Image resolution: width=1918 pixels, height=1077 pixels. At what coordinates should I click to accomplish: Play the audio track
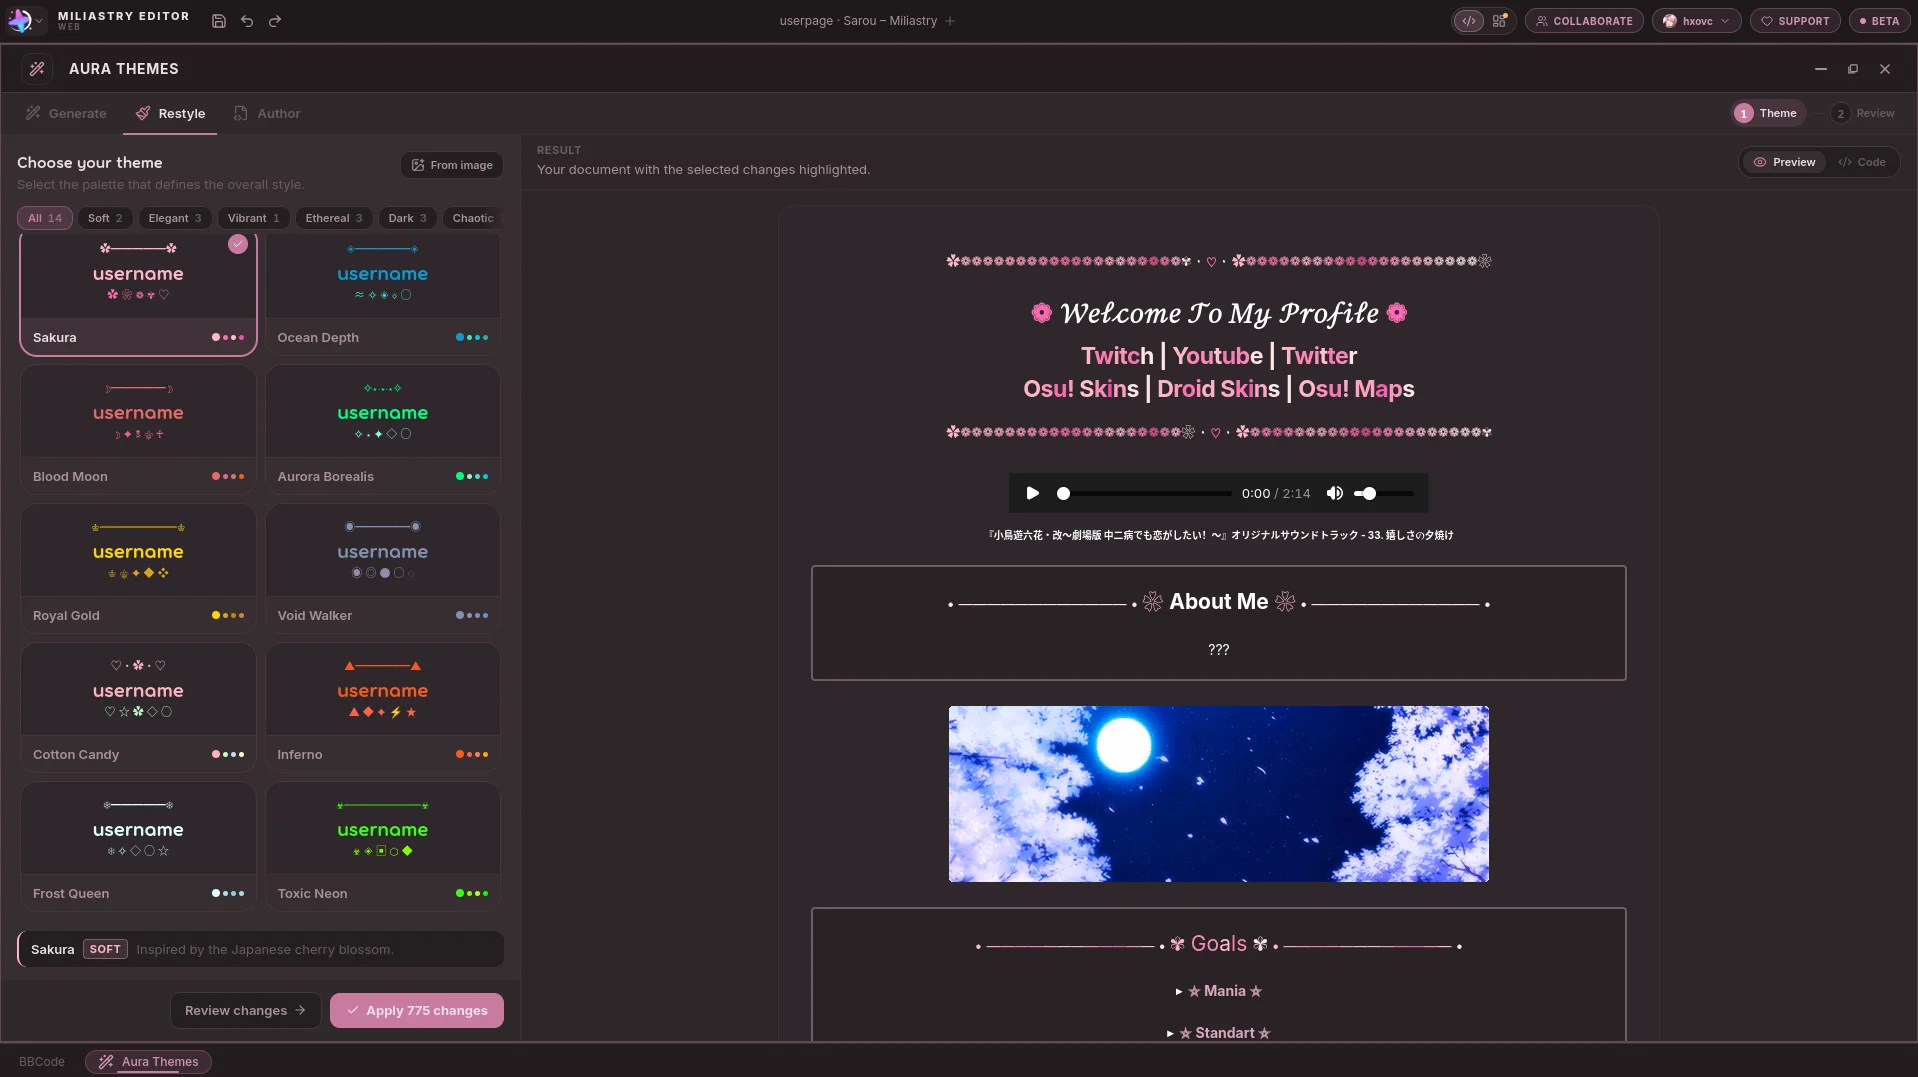(x=1033, y=493)
